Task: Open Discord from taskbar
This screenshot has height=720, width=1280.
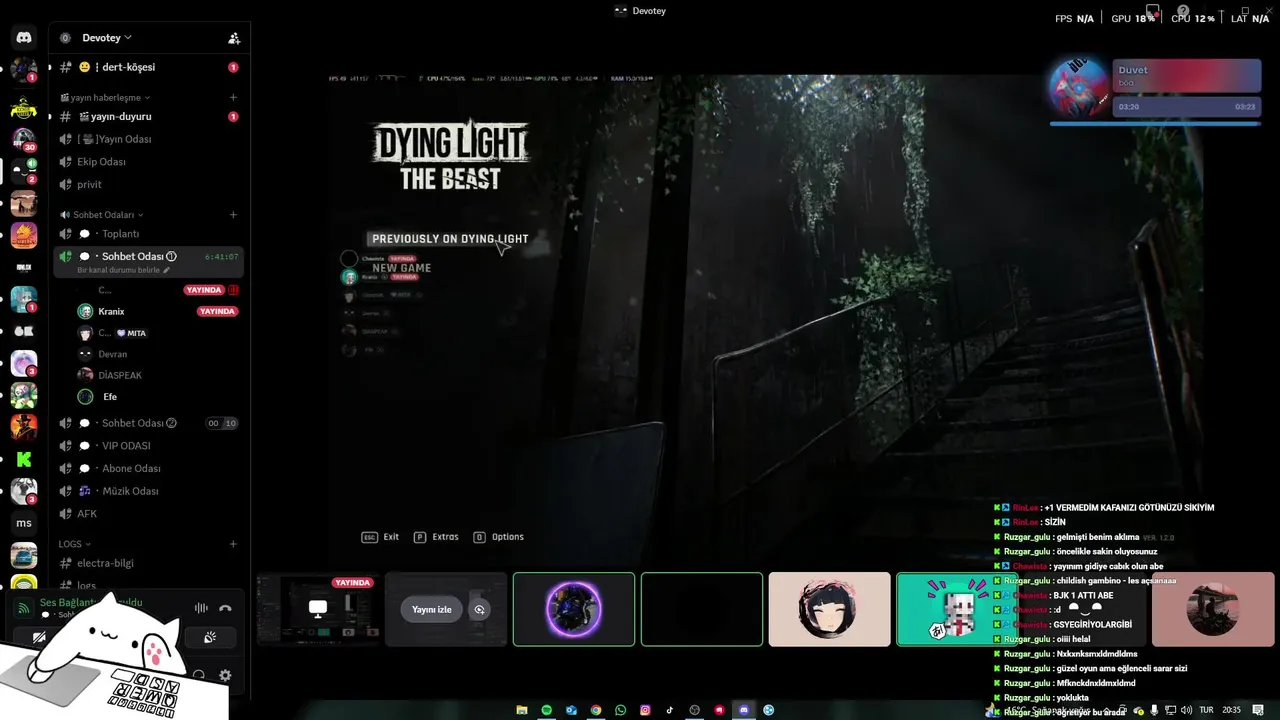Action: pos(744,710)
